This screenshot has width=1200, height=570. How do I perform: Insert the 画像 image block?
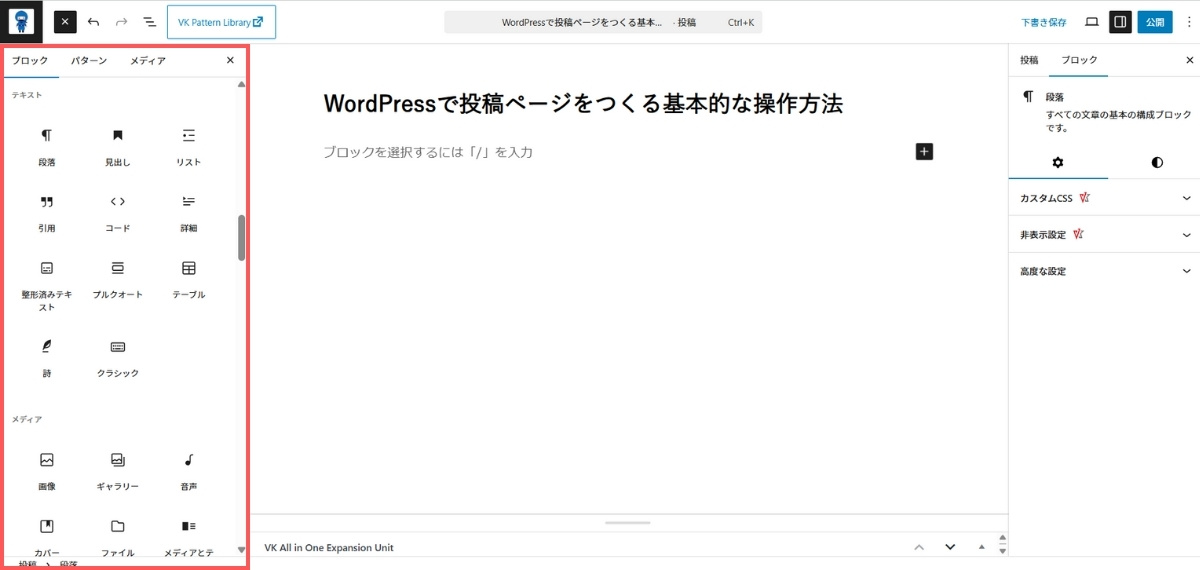tap(47, 471)
